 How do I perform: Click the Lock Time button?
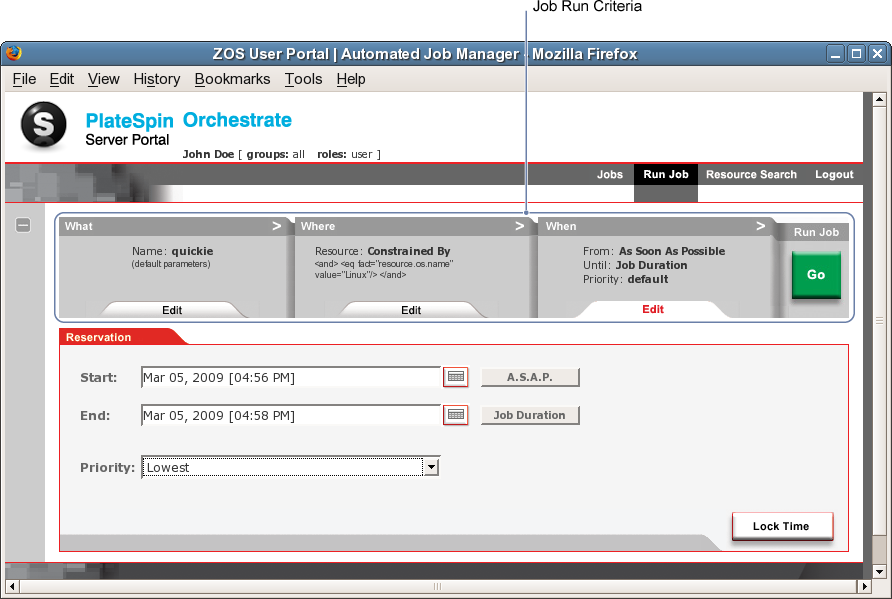pyautogui.click(x=782, y=526)
